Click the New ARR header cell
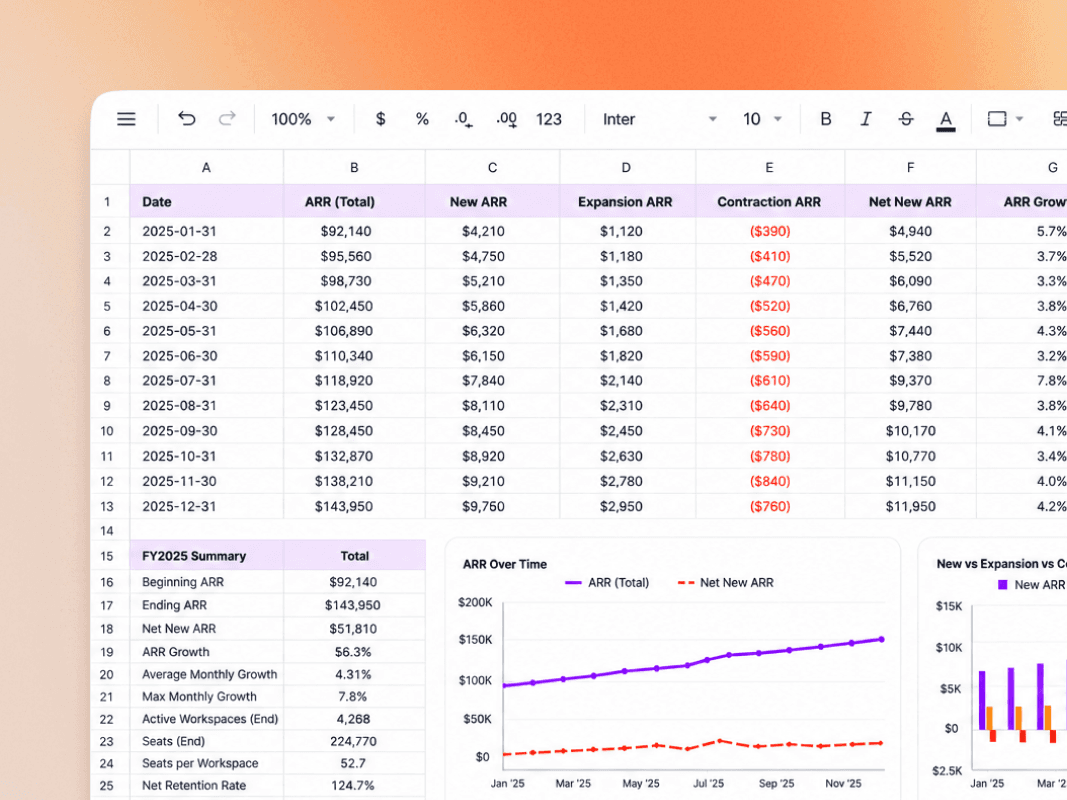Screen dimensions: 1067x800 492,201
